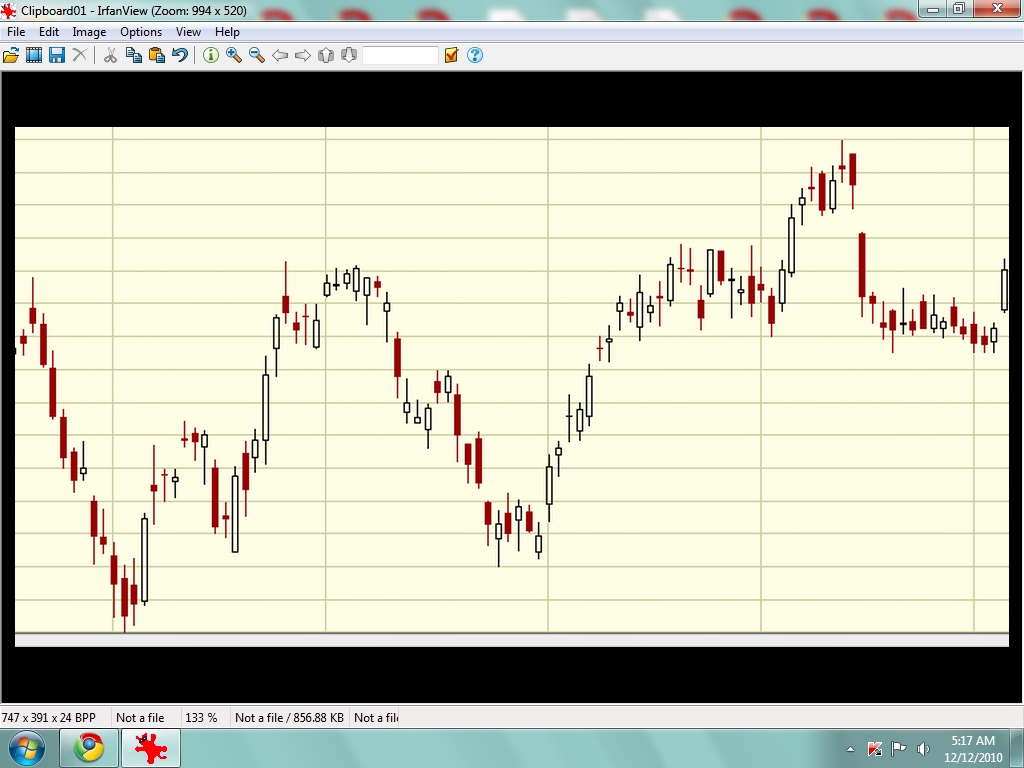Screen dimensions: 1024x768
Task: Click the Previous image left arrow
Action: 280,56
